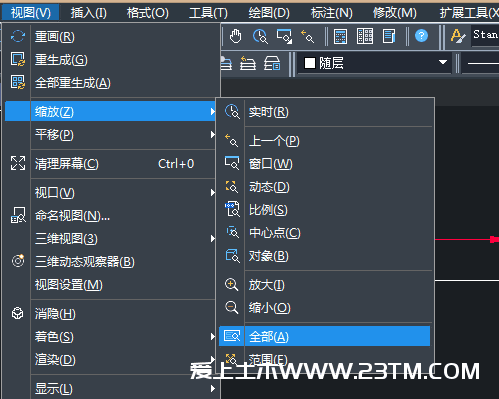Screen dimensions: 499x399
Task: Click the 3D orbit icon
Action: coord(18,260)
